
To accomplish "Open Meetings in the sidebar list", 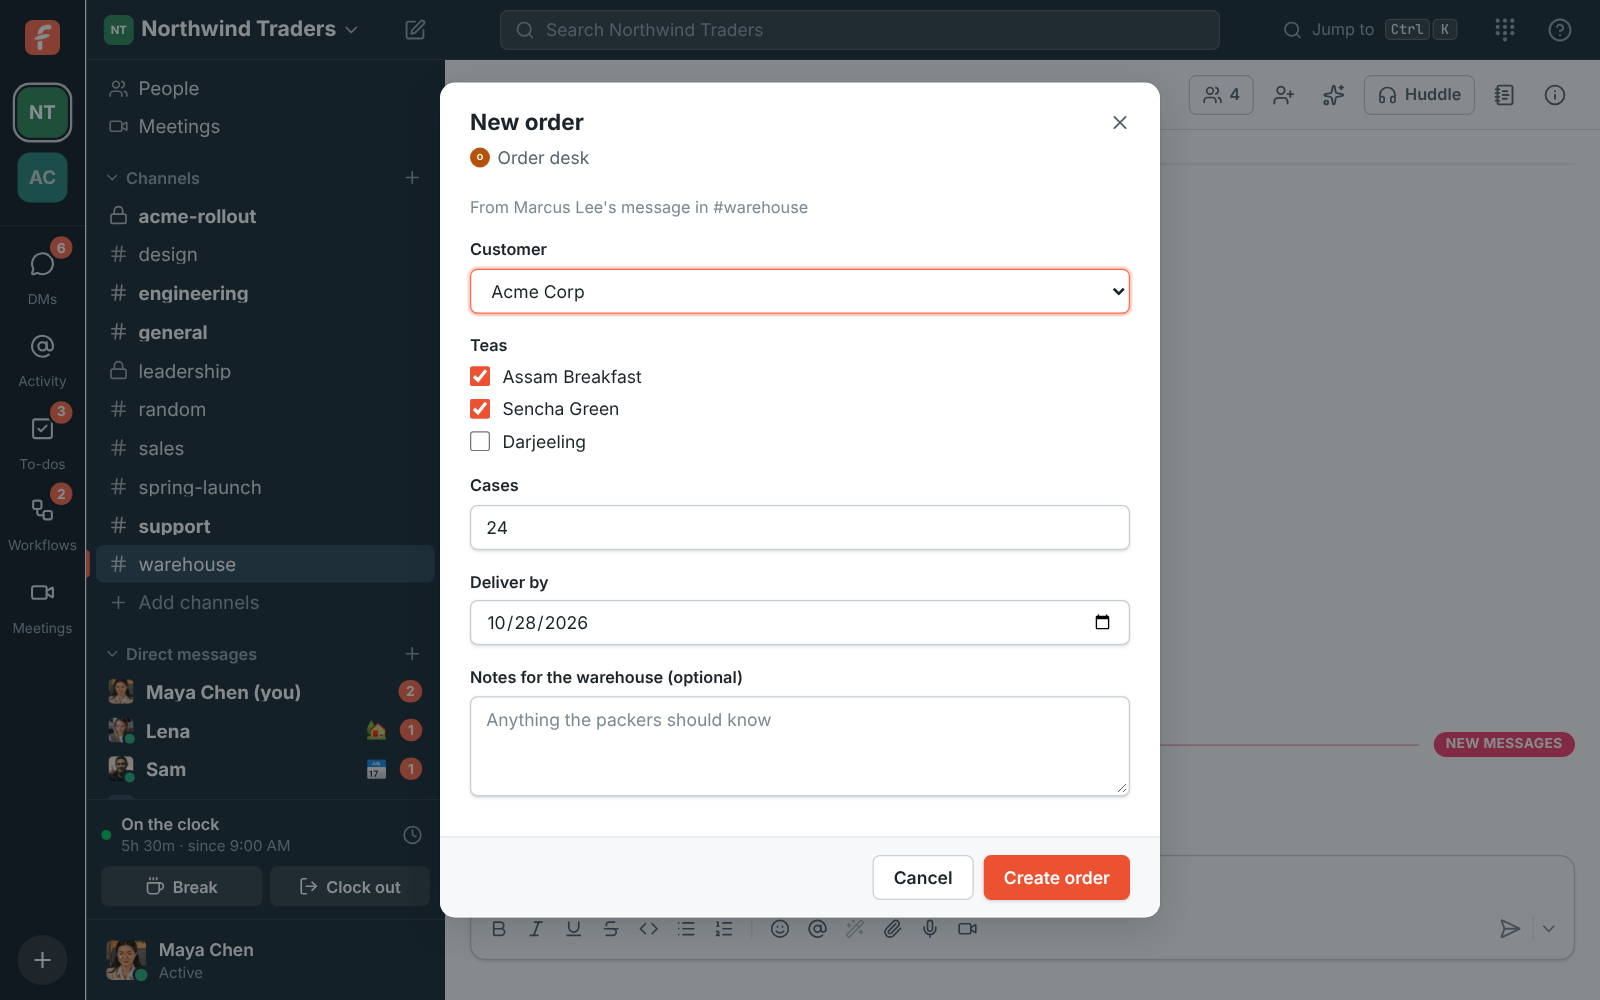I will point(265,126).
